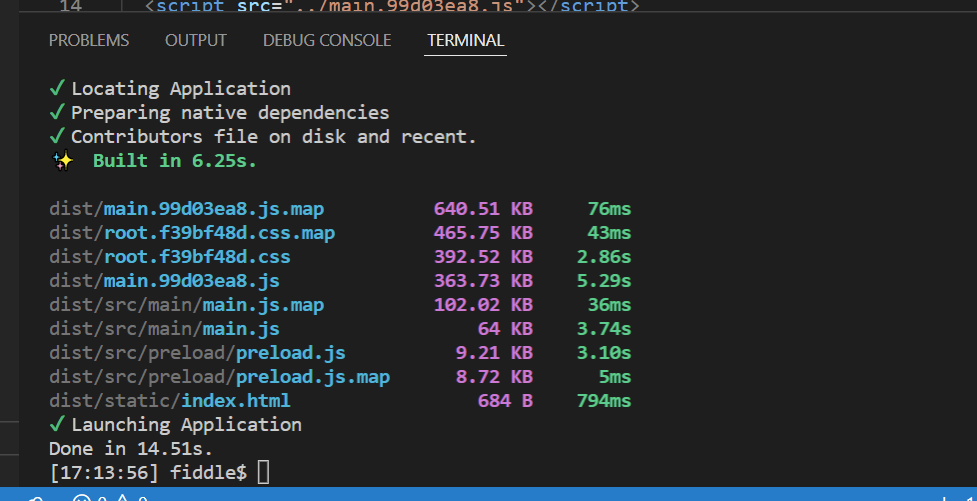This screenshot has height=501, width=977.
Task: Click the dist/src/preload/preload.js path
Action: click(198, 353)
